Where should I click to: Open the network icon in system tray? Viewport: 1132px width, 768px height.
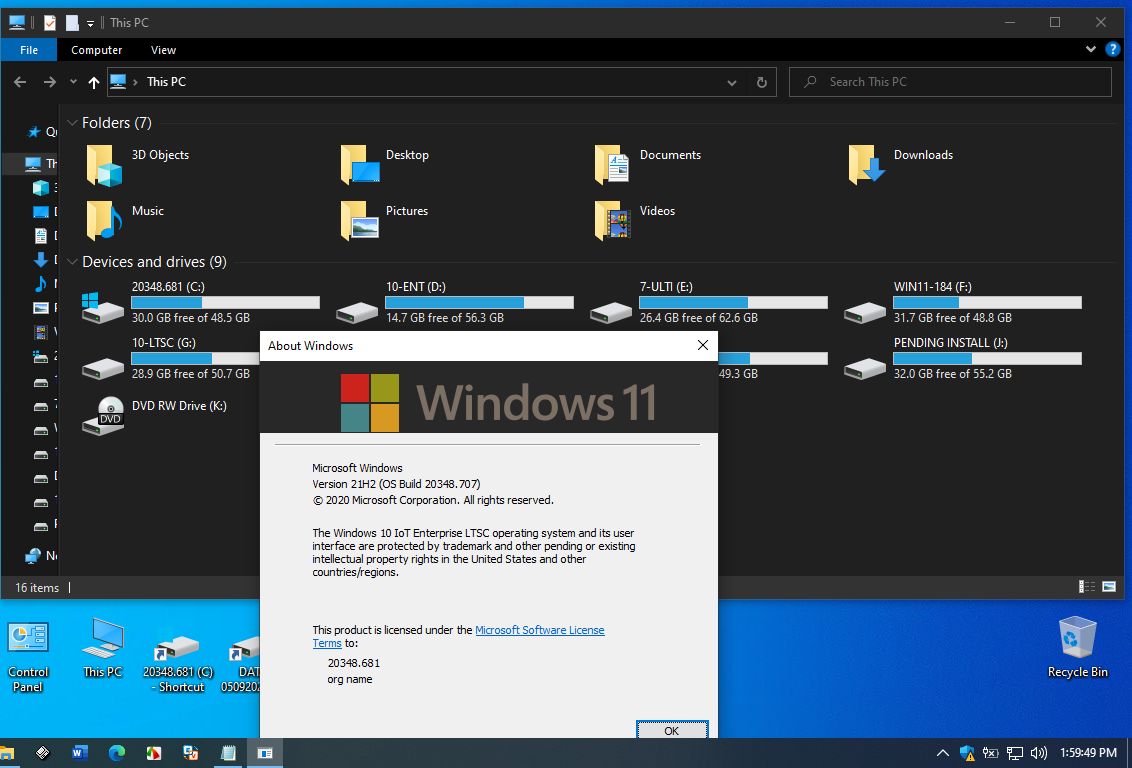(x=1014, y=753)
